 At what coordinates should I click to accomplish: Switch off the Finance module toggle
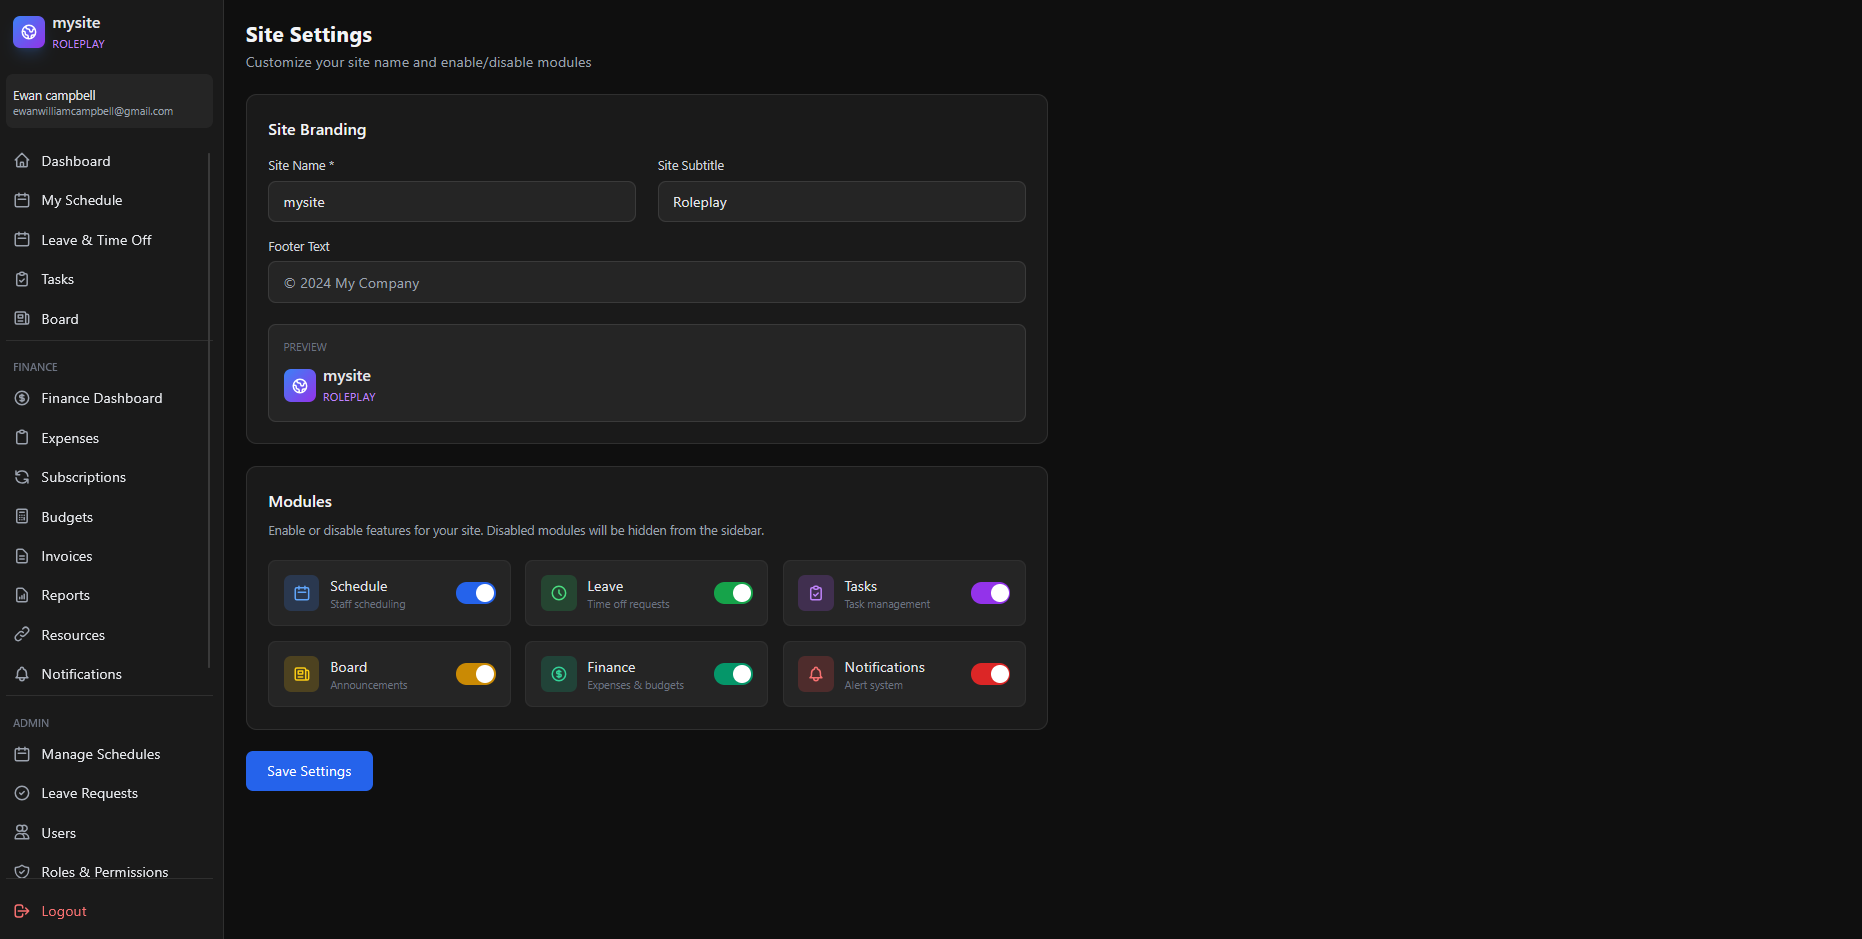coord(733,674)
